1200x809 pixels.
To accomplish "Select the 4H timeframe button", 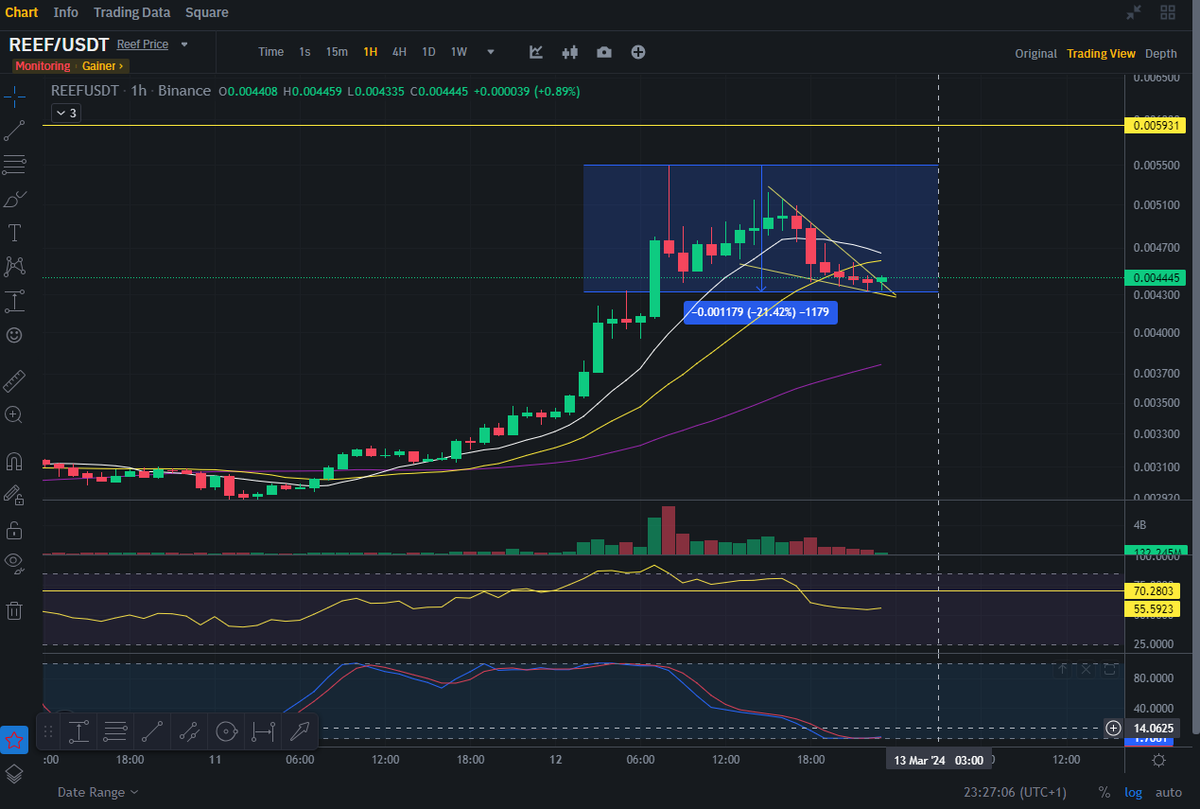I will pyautogui.click(x=399, y=51).
